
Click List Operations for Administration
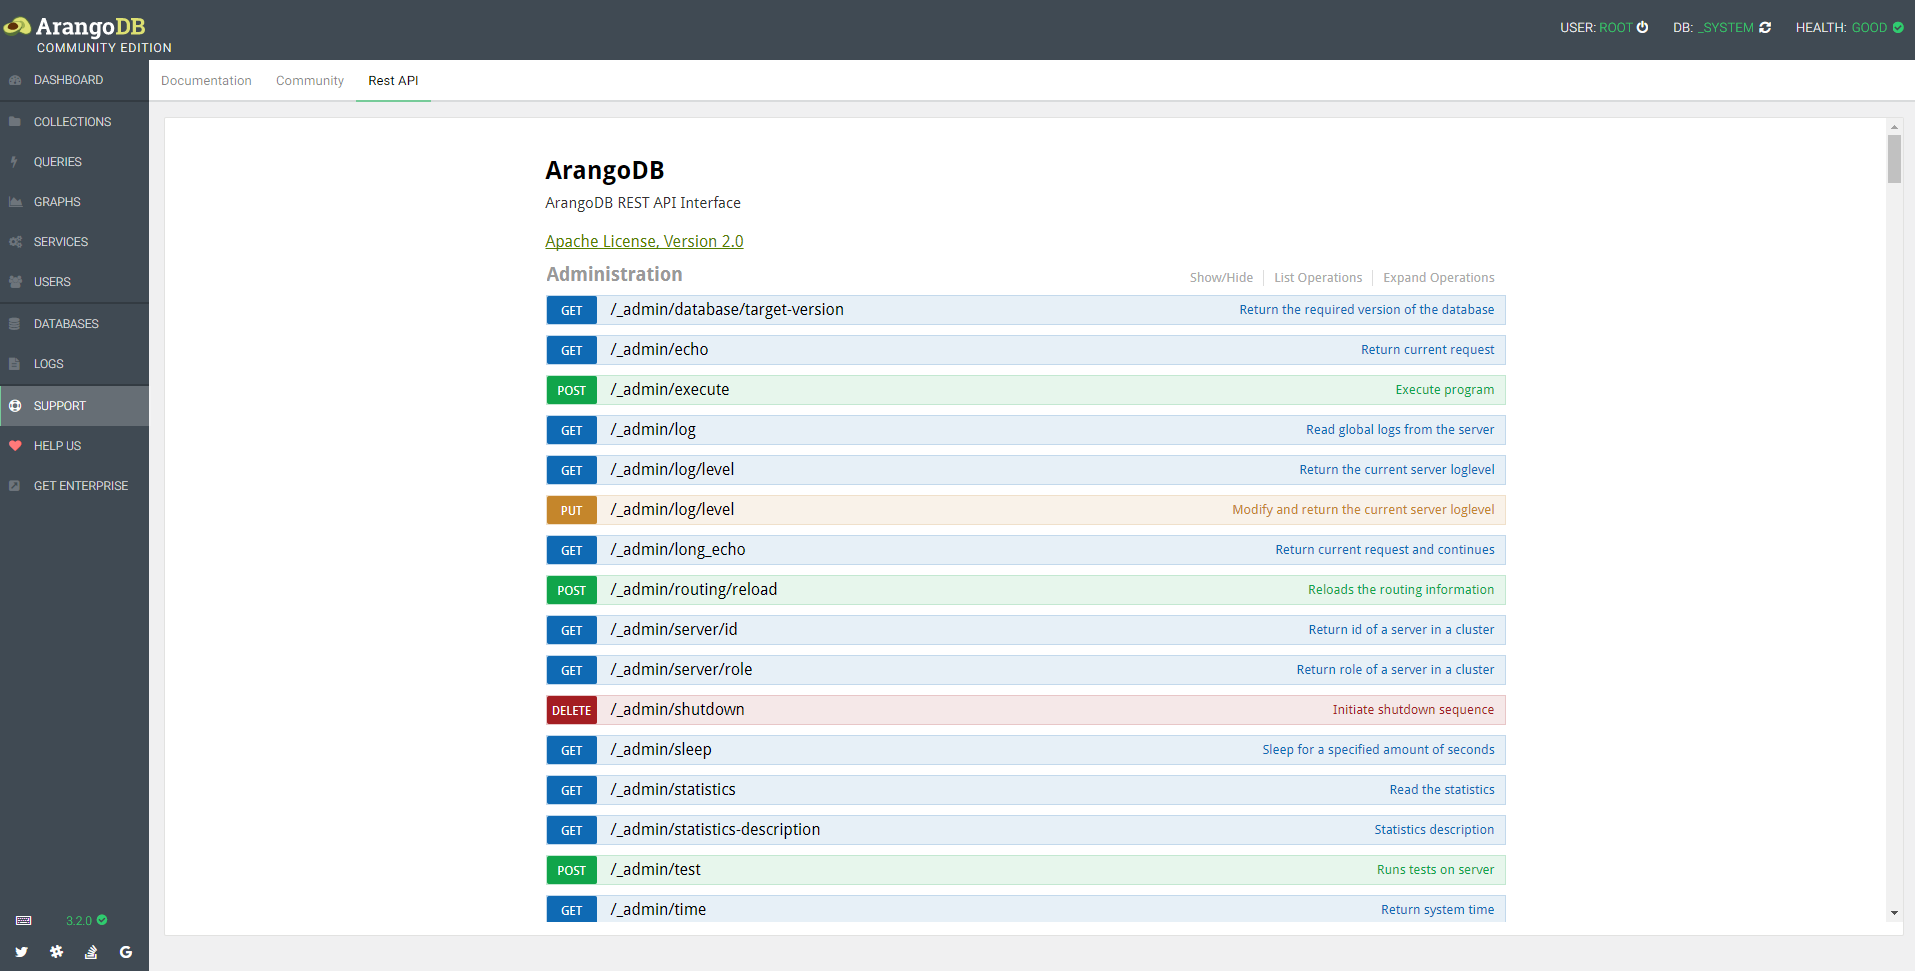coord(1317,278)
